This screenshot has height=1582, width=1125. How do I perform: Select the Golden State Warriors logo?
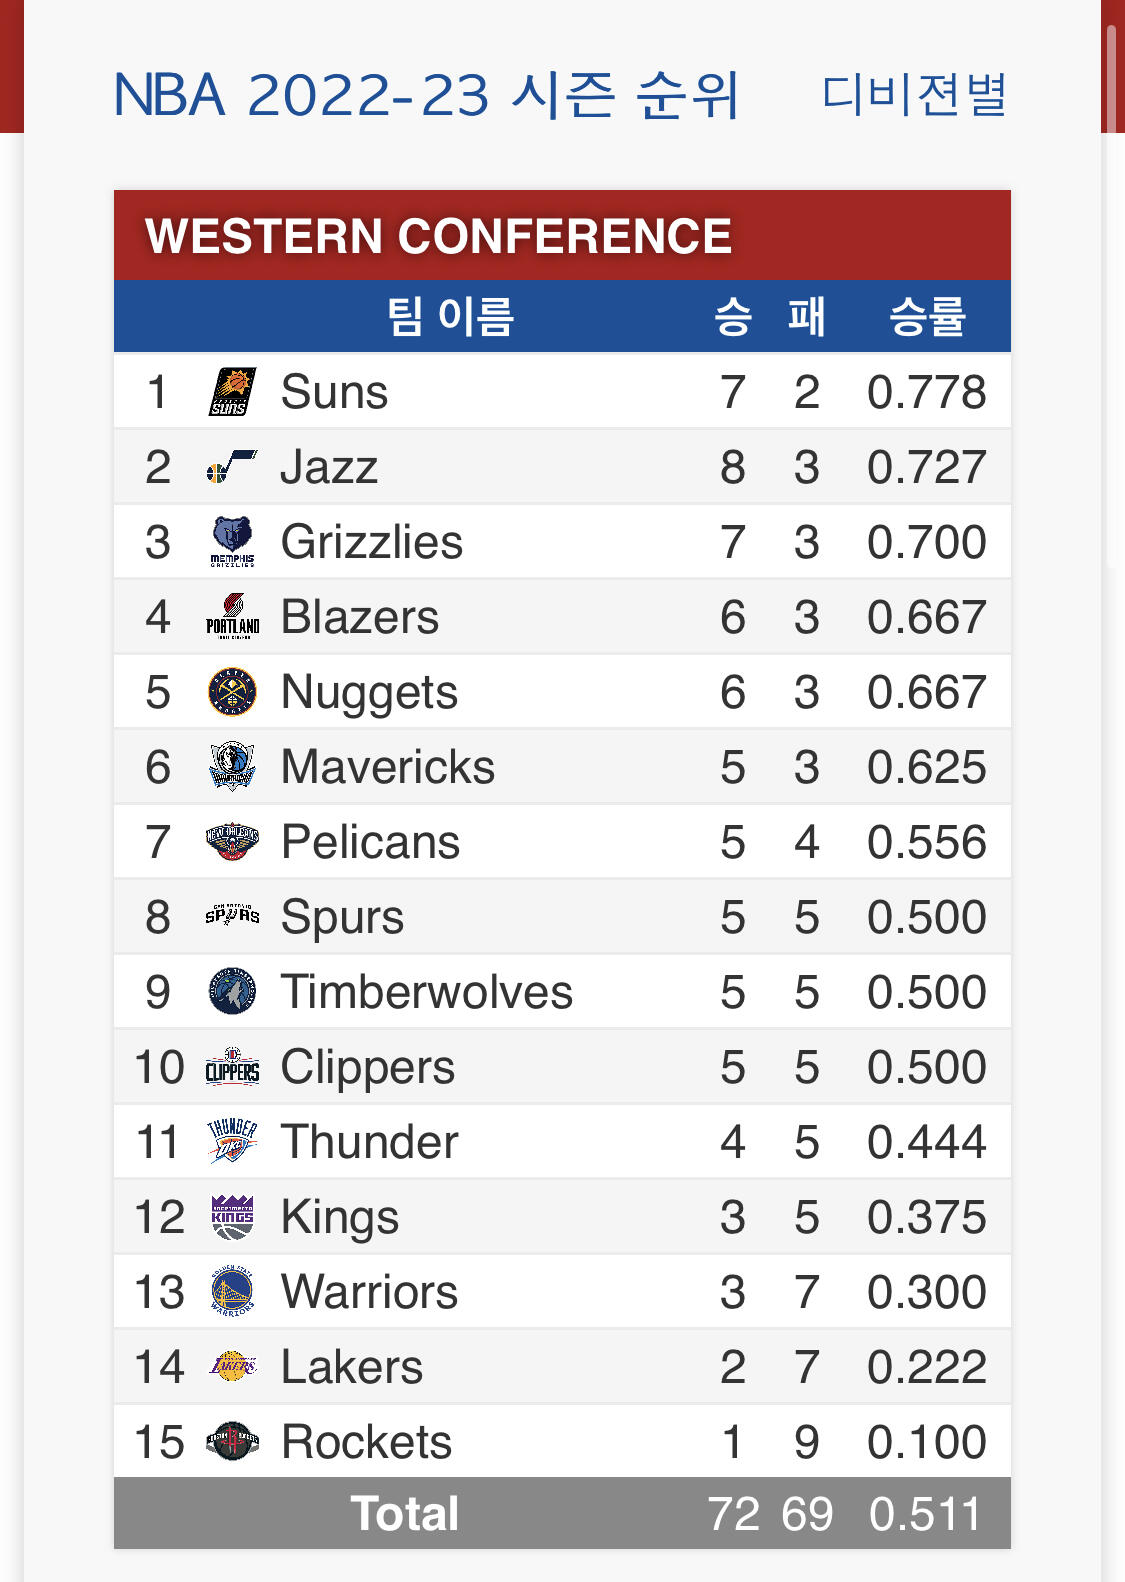click(232, 1292)
